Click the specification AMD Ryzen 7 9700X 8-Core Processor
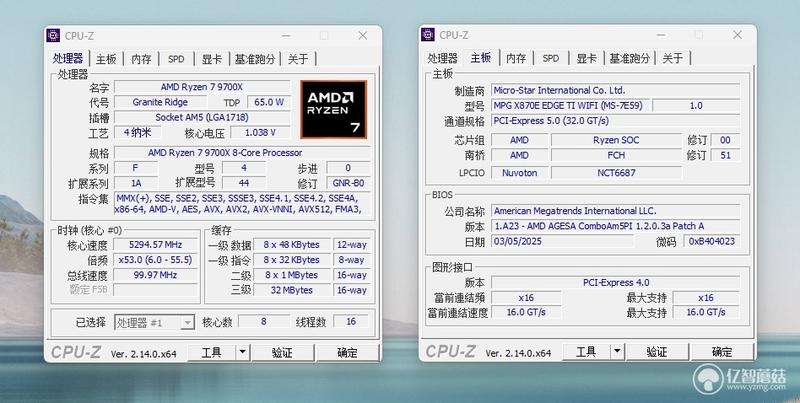 [242, 153]
